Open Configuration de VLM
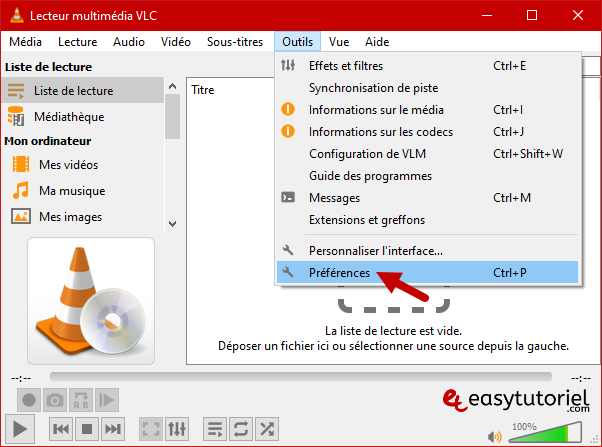This screenshot has width=602, height=447. tap(427, 154)
